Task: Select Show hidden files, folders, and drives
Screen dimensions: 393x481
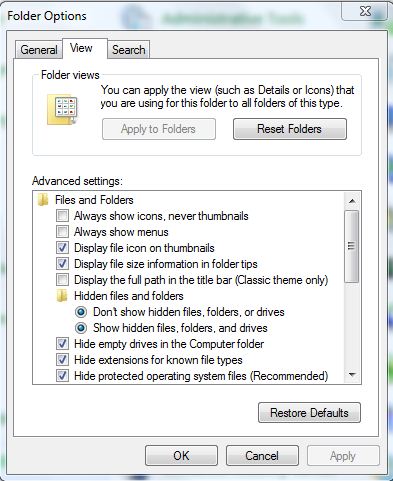Action: tap(81, 328)
